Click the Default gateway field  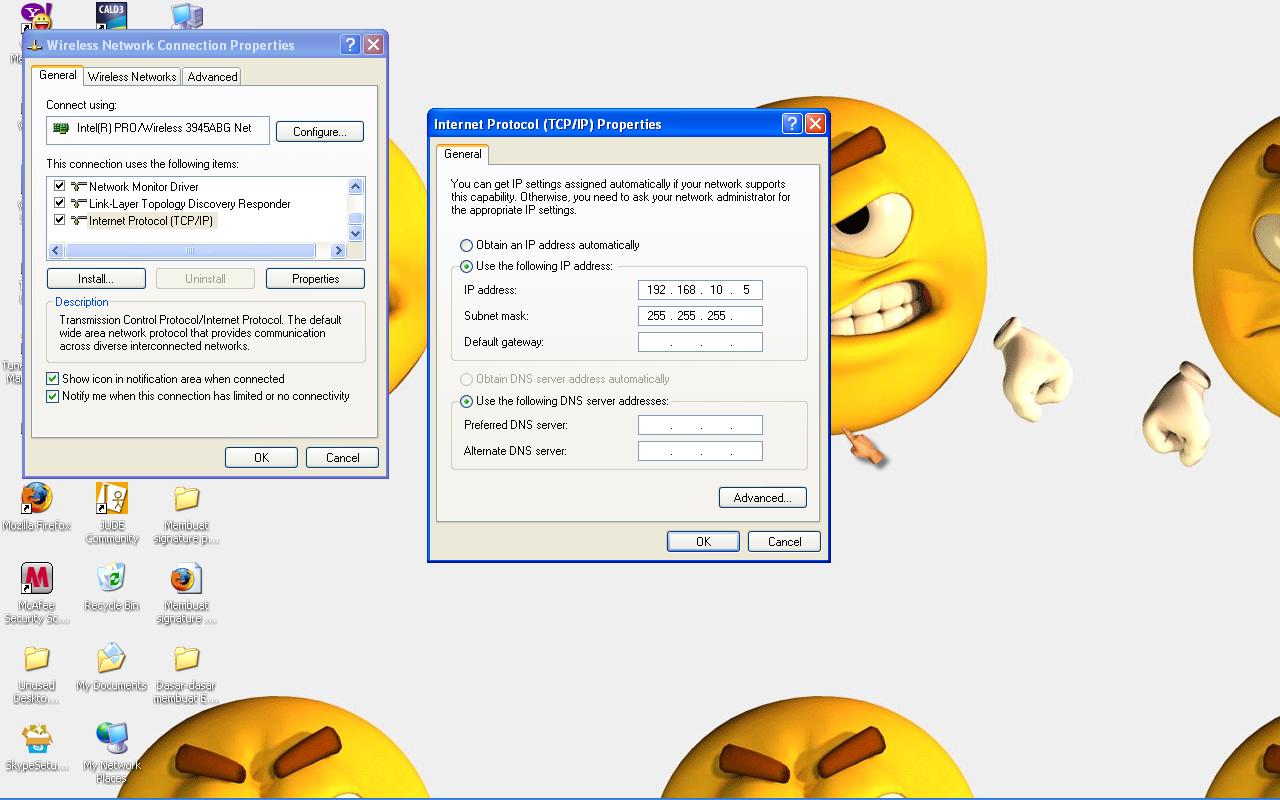click(x=700, y=342)
